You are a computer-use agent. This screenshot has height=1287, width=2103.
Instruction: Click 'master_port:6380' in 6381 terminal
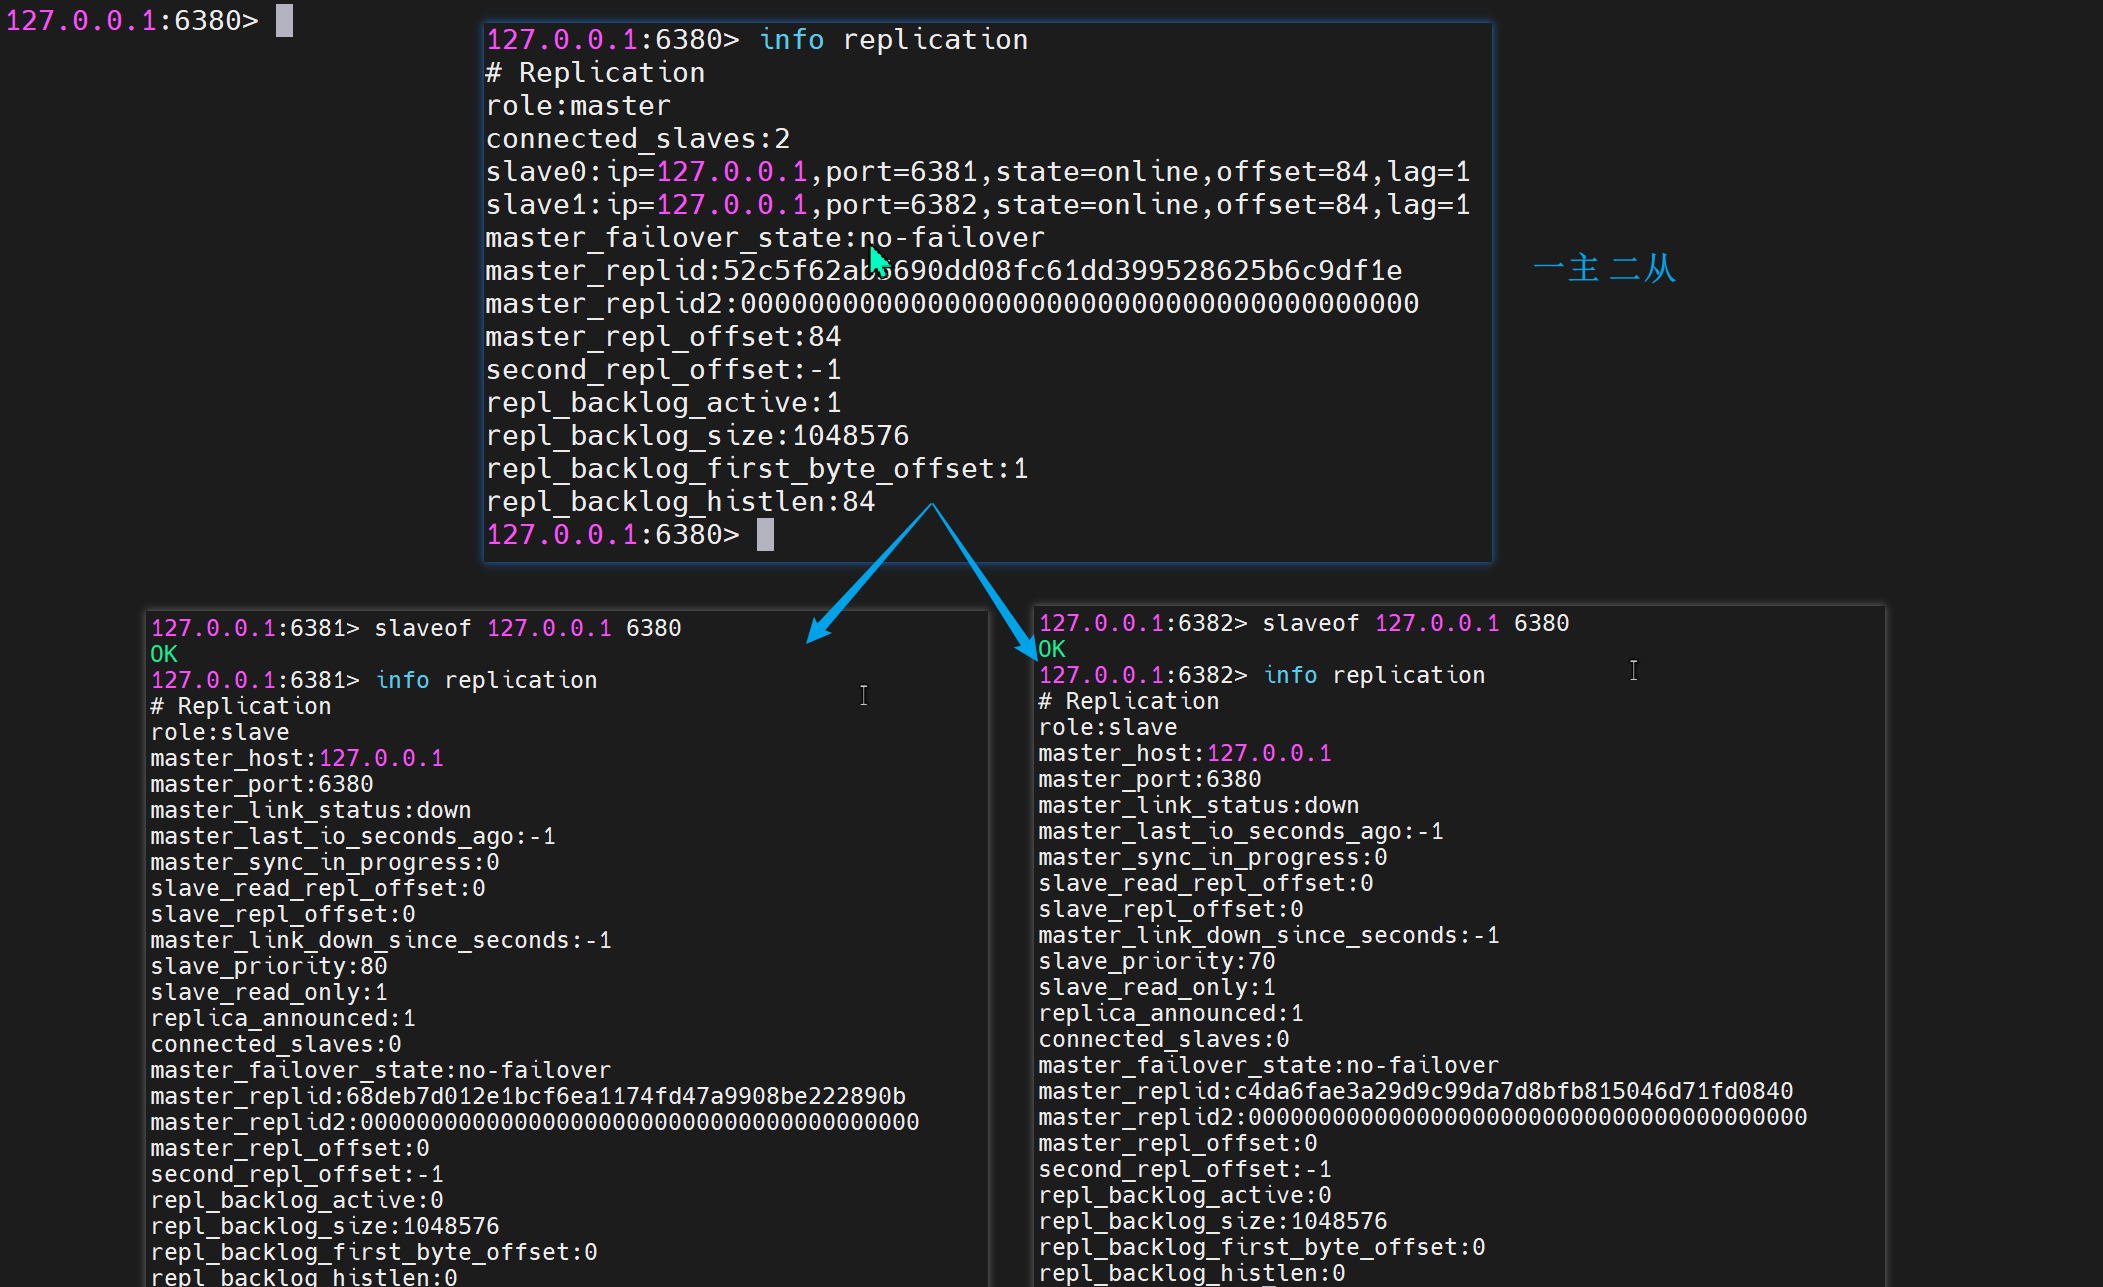tap(262, 784)
